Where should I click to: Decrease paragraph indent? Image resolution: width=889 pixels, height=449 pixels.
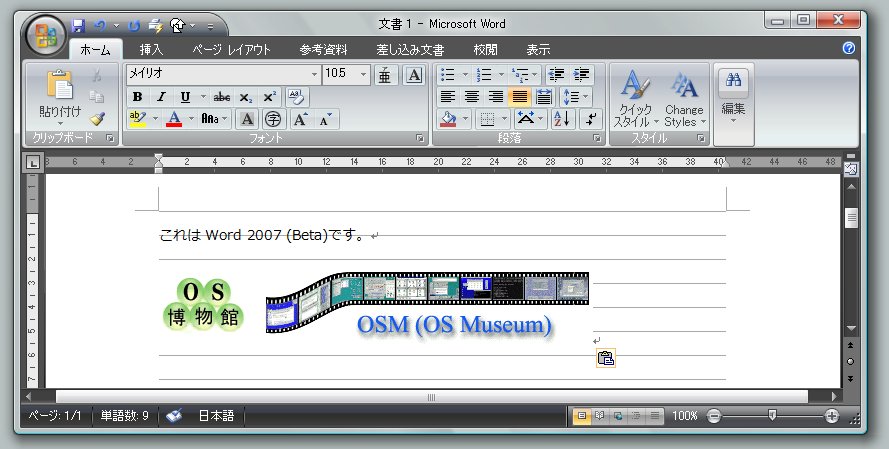557,74
